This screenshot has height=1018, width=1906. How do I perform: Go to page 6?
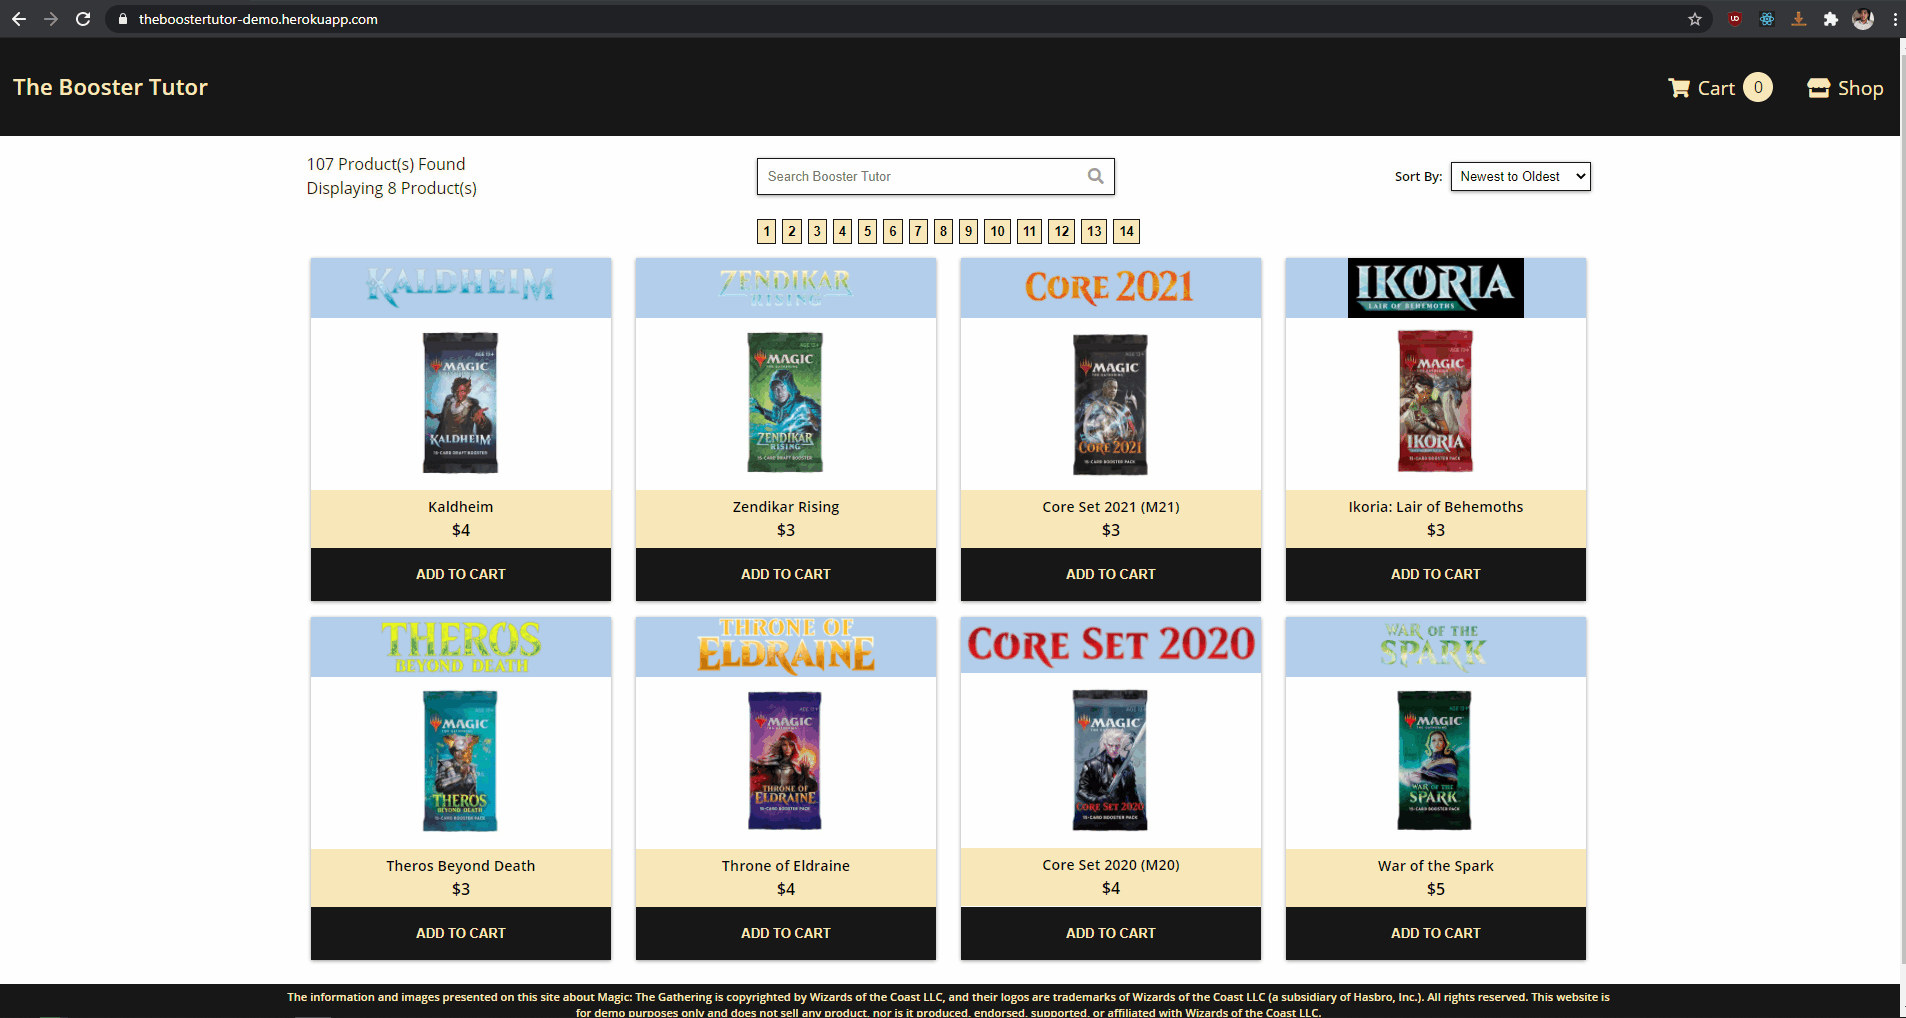(x=893, y=231)
